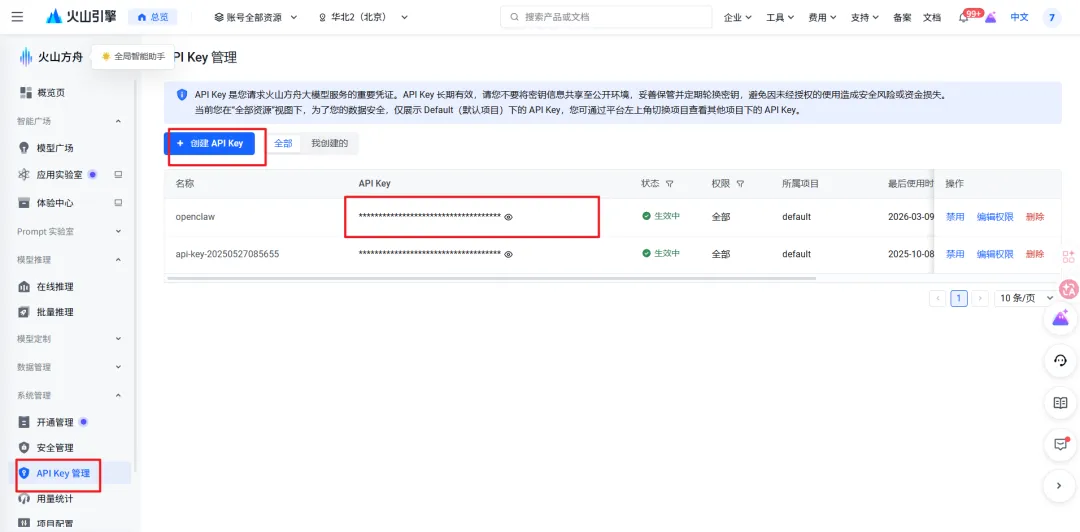The width and height of the screenshot is (1080, 532).
Task: Click 编辑权限 for the openclaw key
Action: pyautogui.click(x=995, y=216)
